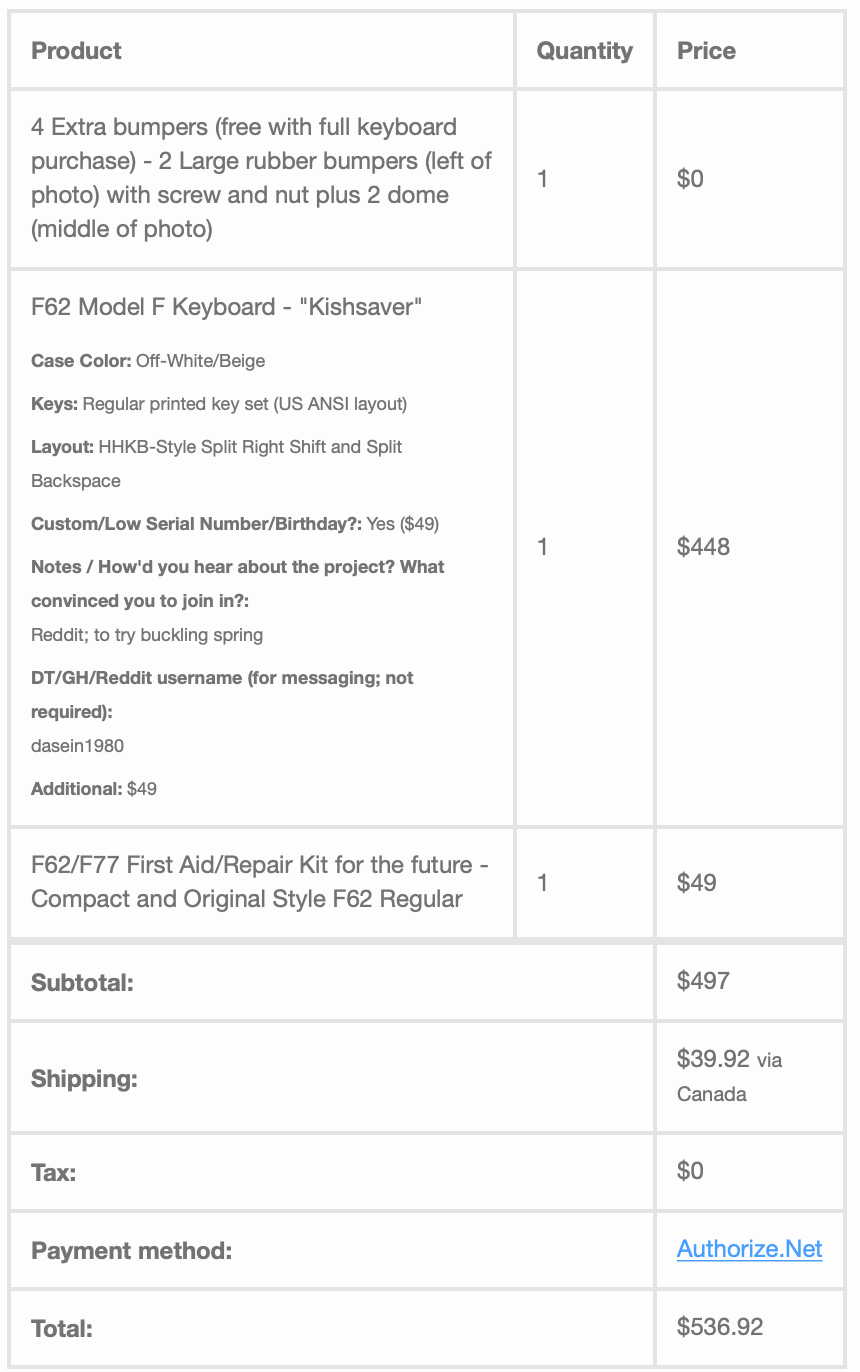
Task: Click the Custom/Low Serial Number/Birthday line
Action: pos(235,524)
